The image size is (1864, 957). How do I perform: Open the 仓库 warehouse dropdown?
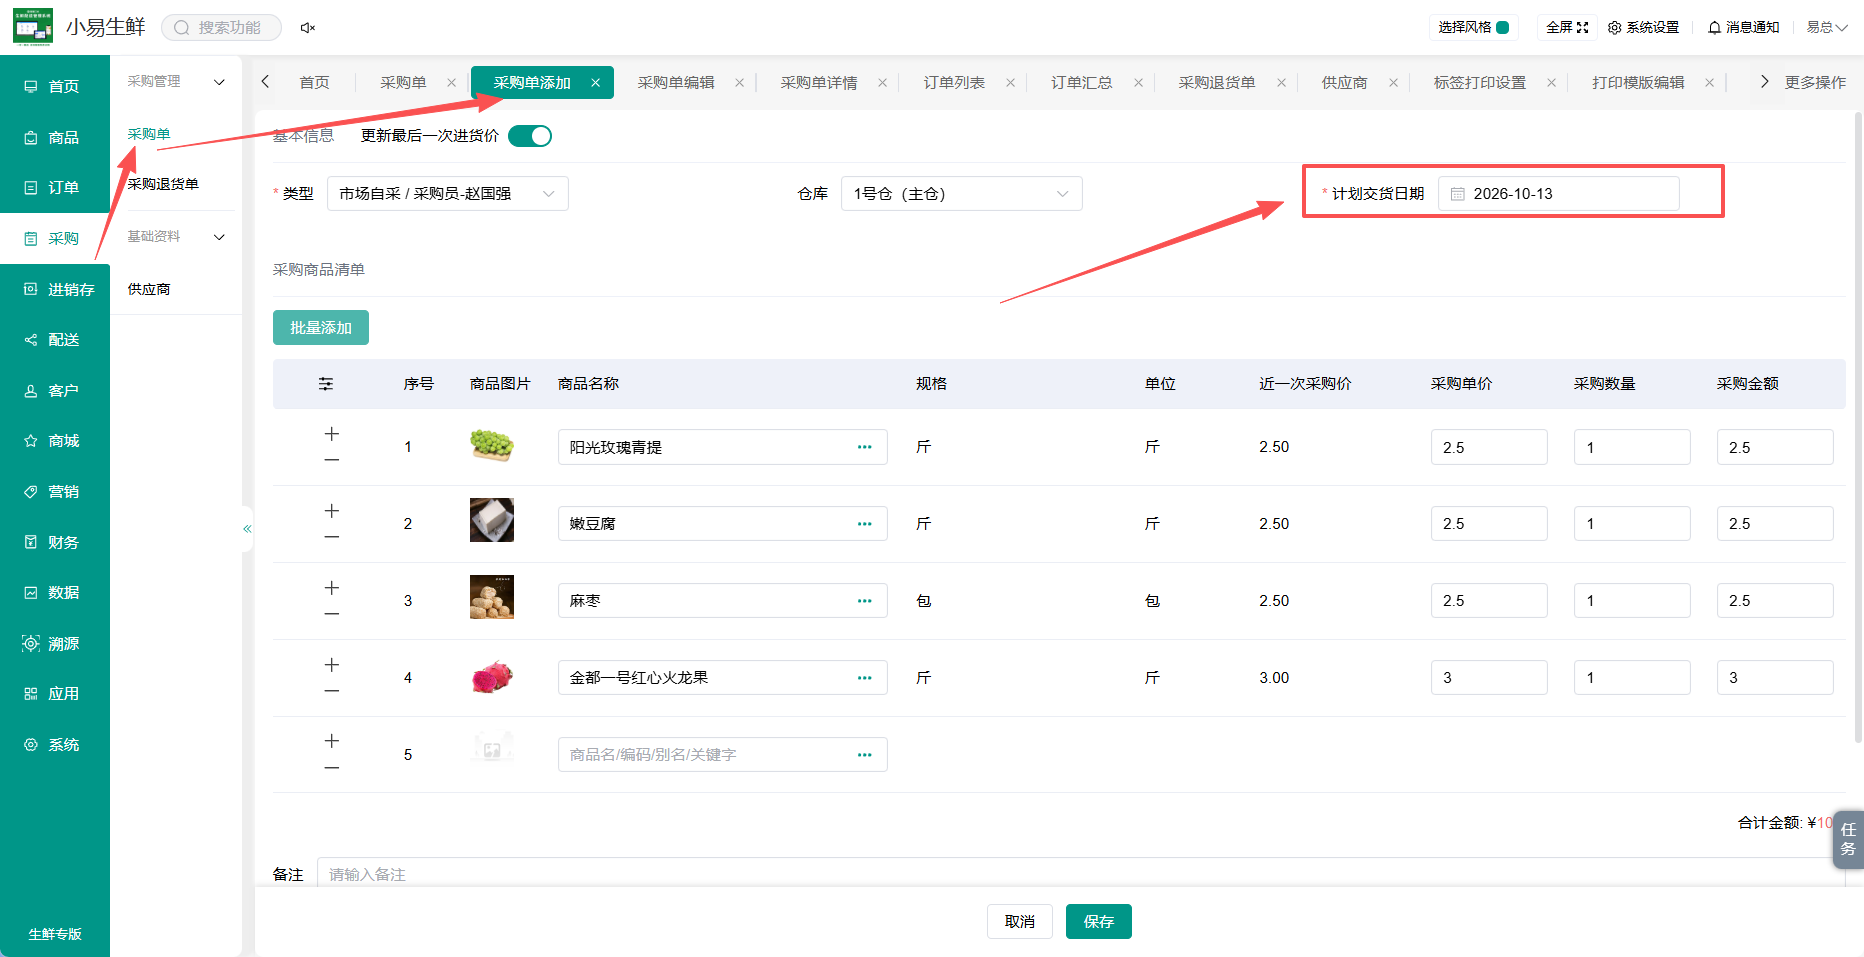tap(962, 194)
